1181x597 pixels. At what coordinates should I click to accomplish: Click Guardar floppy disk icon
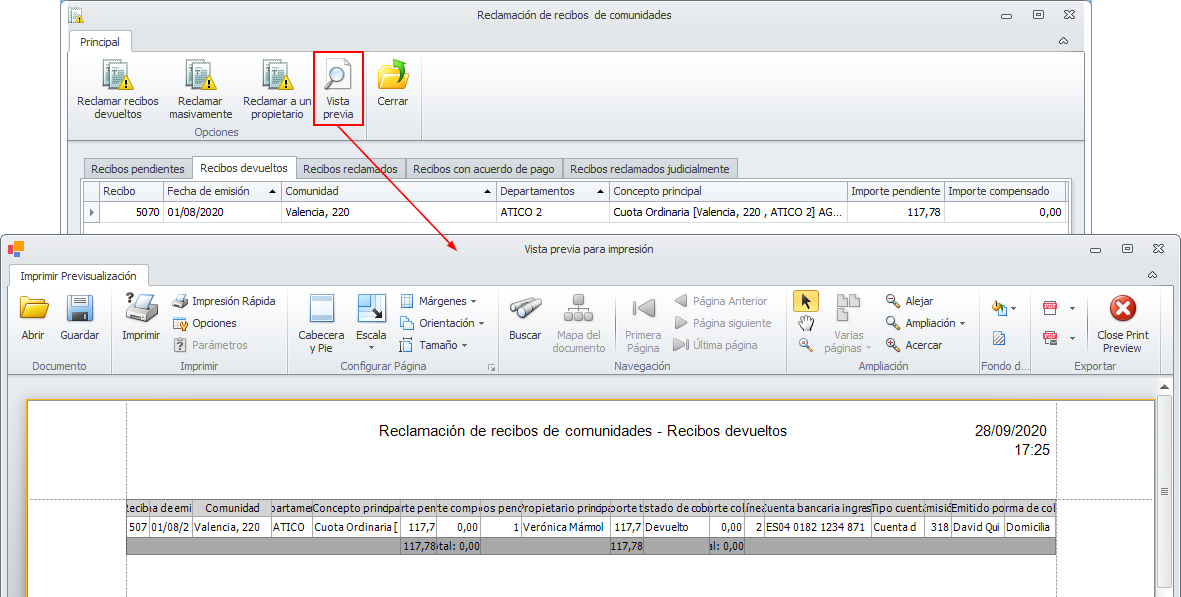[x=79, y=309]
